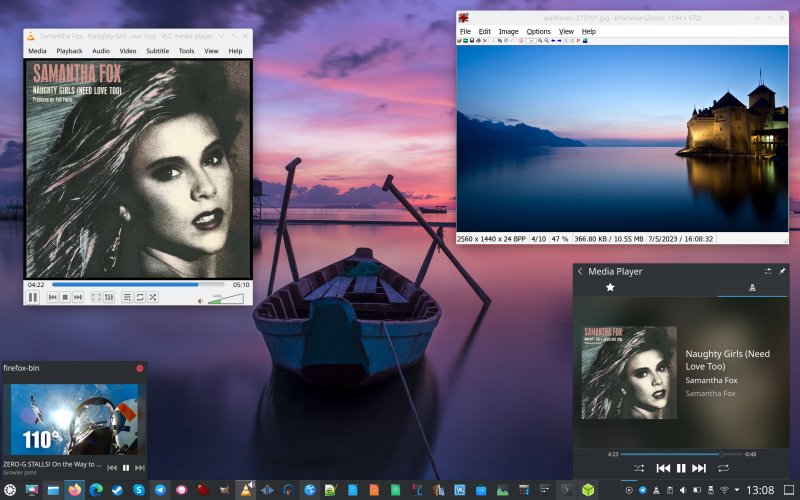Seek on the Media Player widget progress slider
The image size is (800, 500).
point(681,454)
